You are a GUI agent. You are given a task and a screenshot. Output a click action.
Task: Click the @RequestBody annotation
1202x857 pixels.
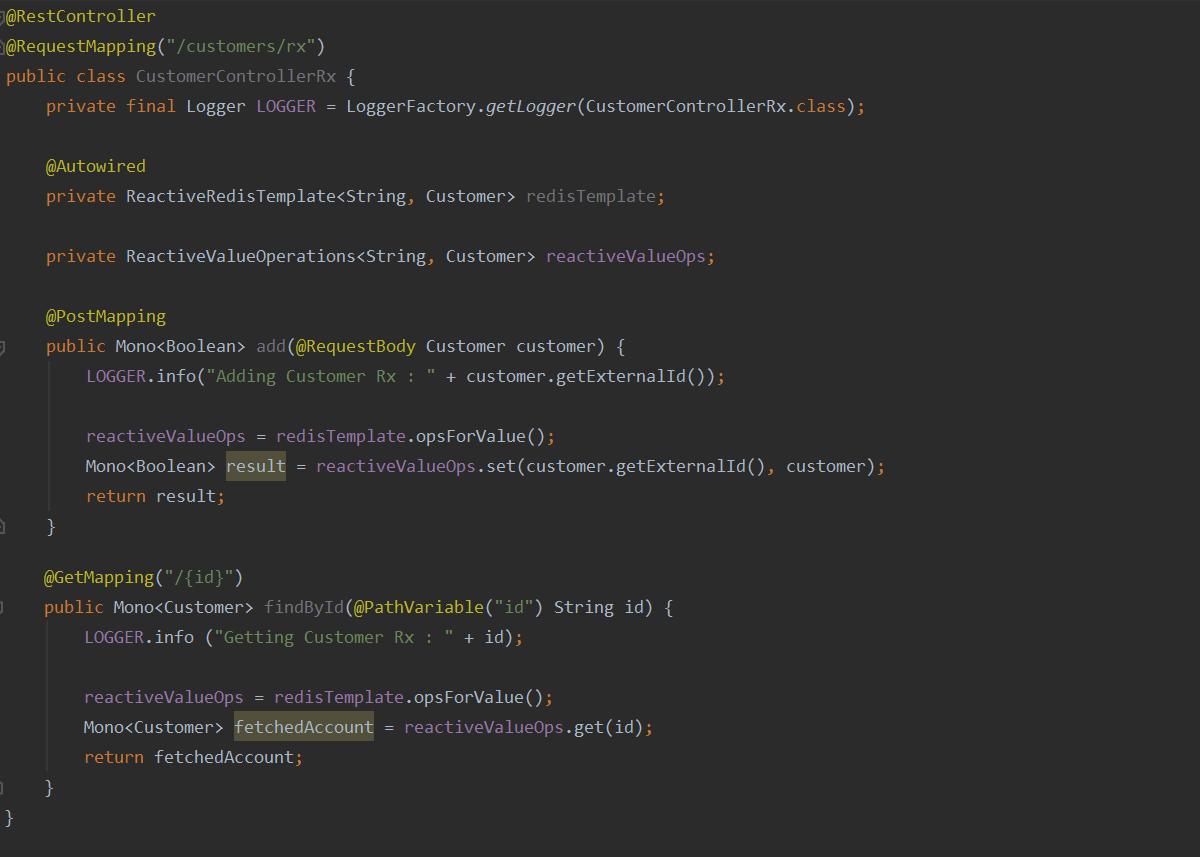point(356,346)
